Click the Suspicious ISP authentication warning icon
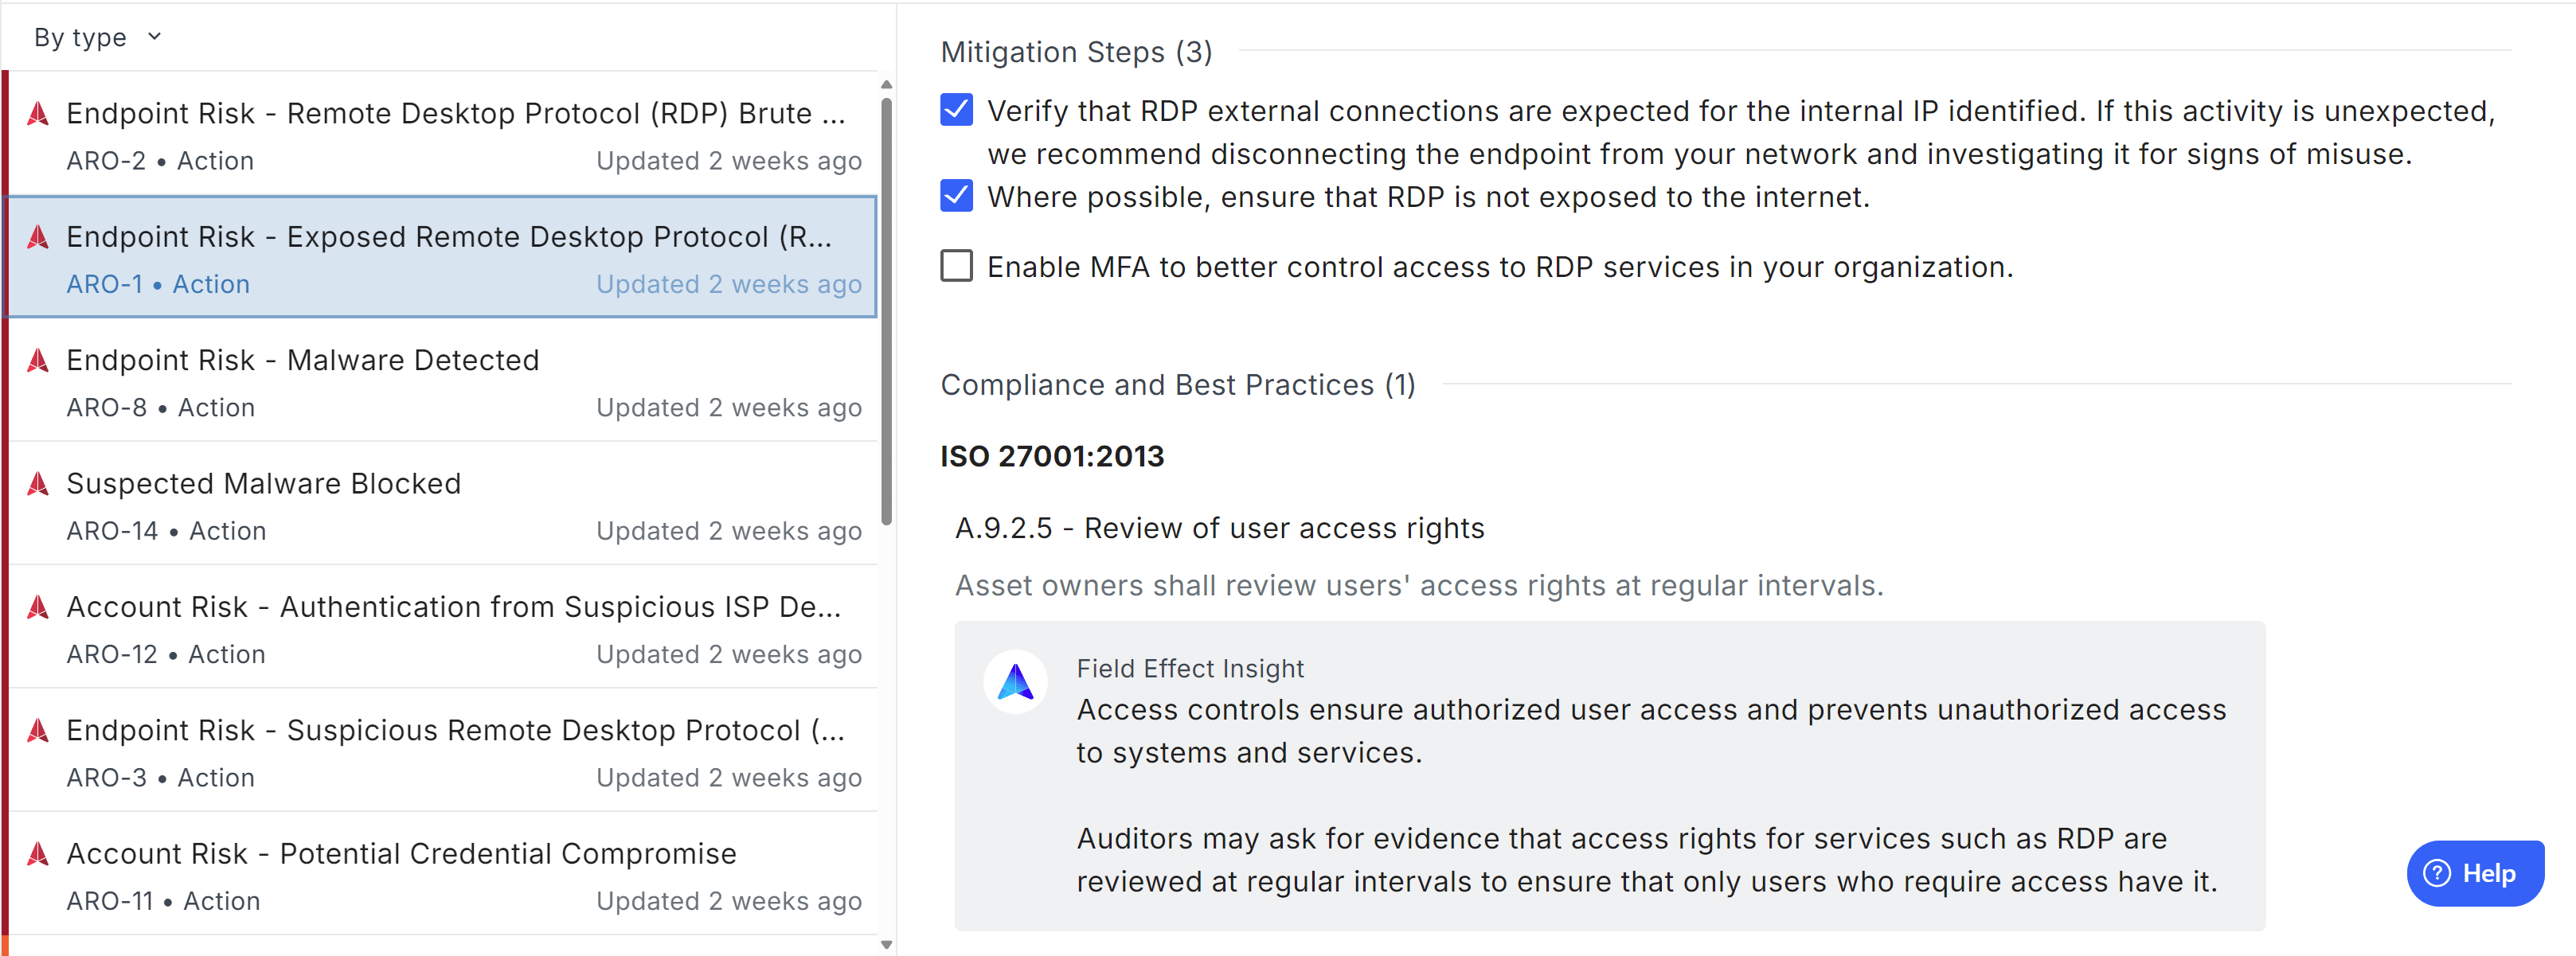2576x956 pixels. 38,607
